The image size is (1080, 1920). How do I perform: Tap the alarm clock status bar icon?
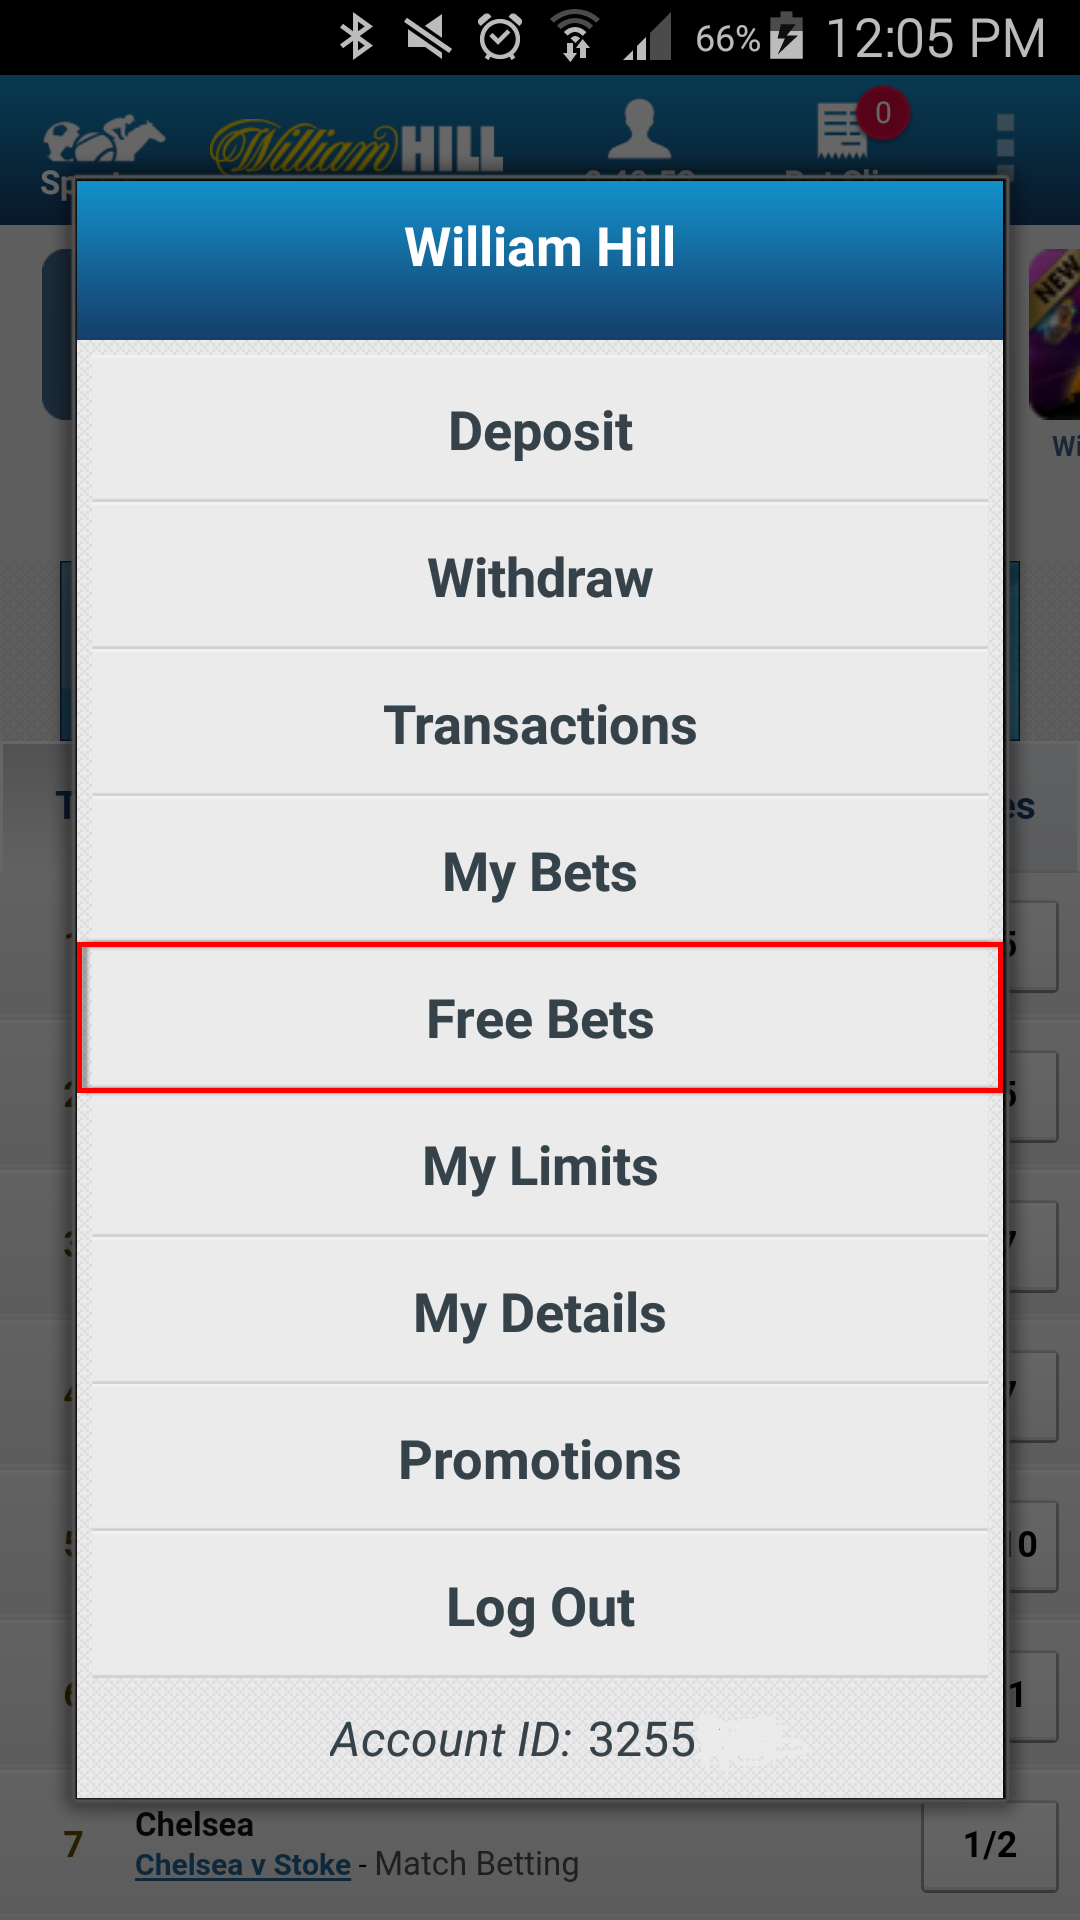[x=500, y=38]
